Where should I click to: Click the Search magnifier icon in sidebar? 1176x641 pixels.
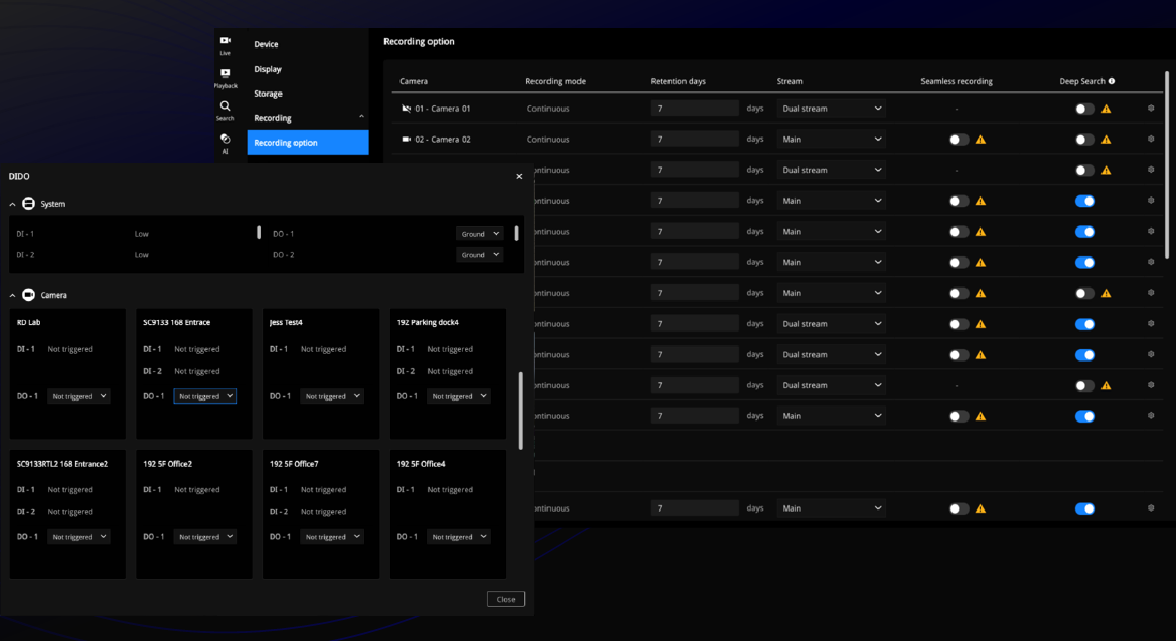[x=225, y=109]
